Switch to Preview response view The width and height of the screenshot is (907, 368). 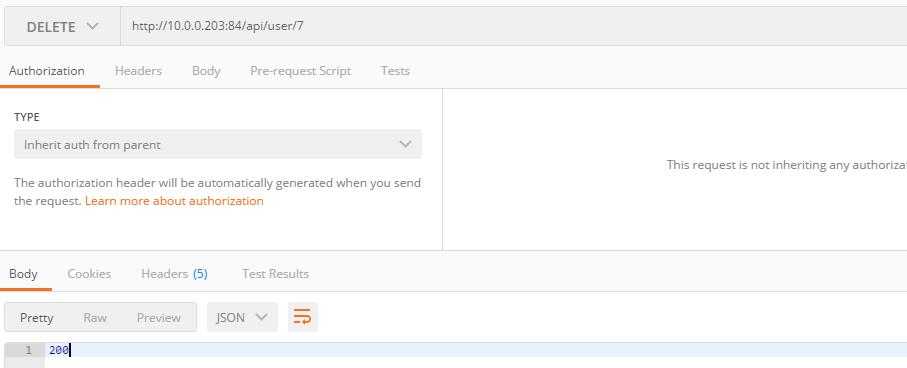click(x=158, y=318)
